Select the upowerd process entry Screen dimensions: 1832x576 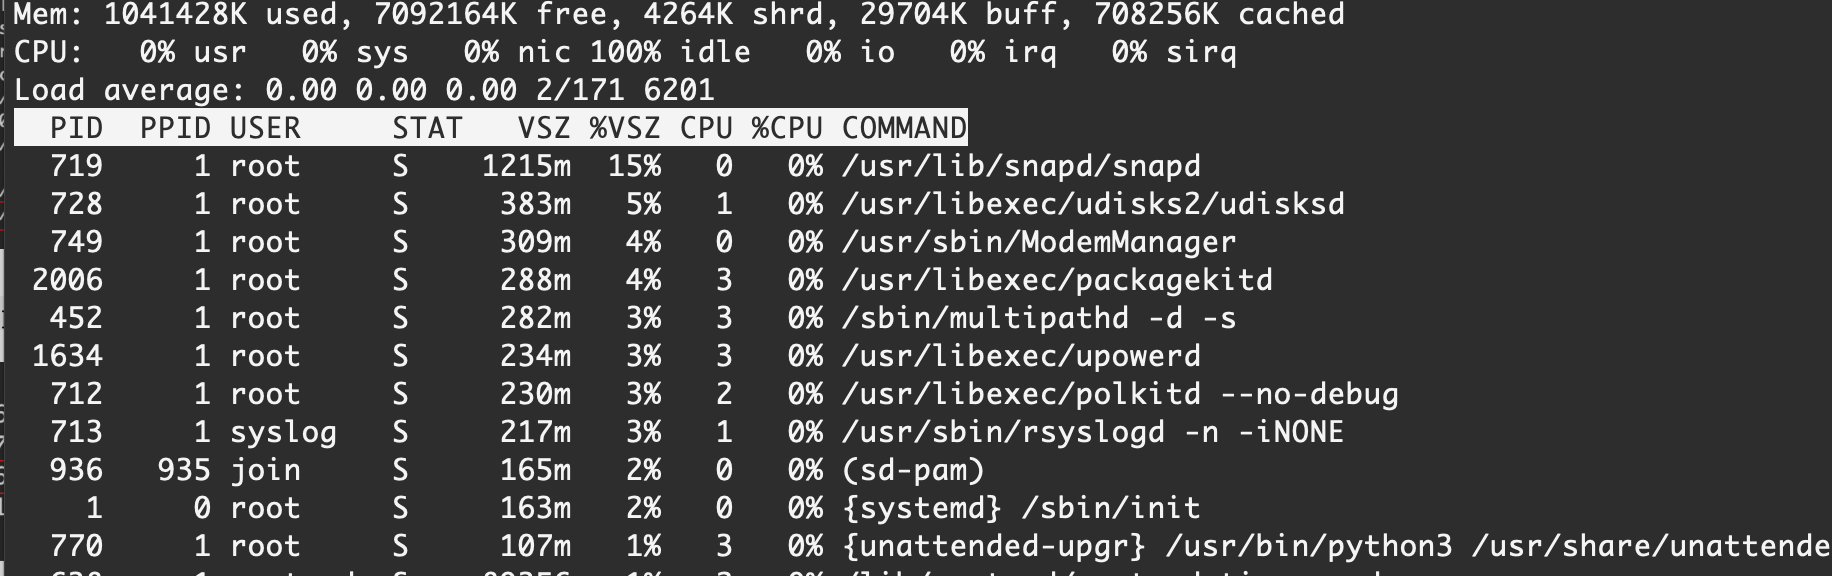pos(1020,356)
